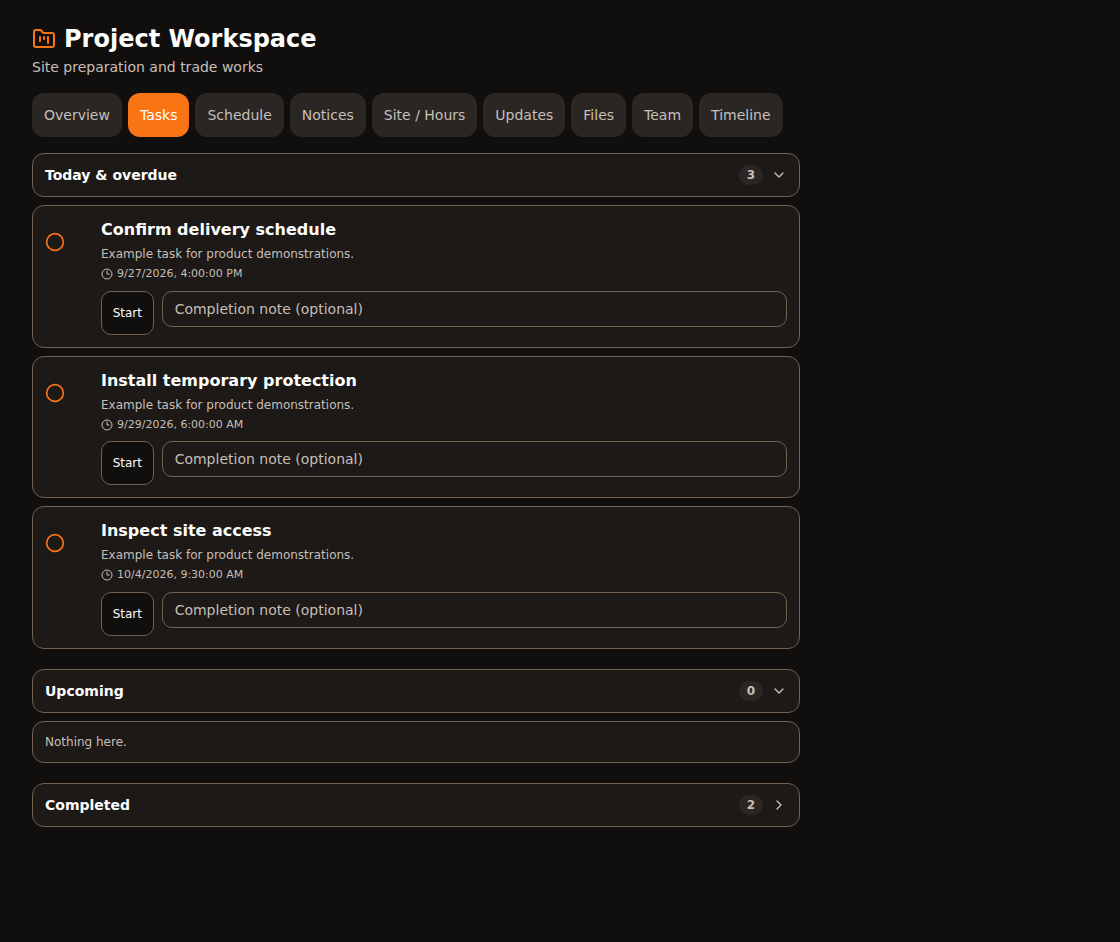This screenshot has height=942, width=1120.
Task: Click the Project Workspace folder icon
Action: (x=44, y=39)
